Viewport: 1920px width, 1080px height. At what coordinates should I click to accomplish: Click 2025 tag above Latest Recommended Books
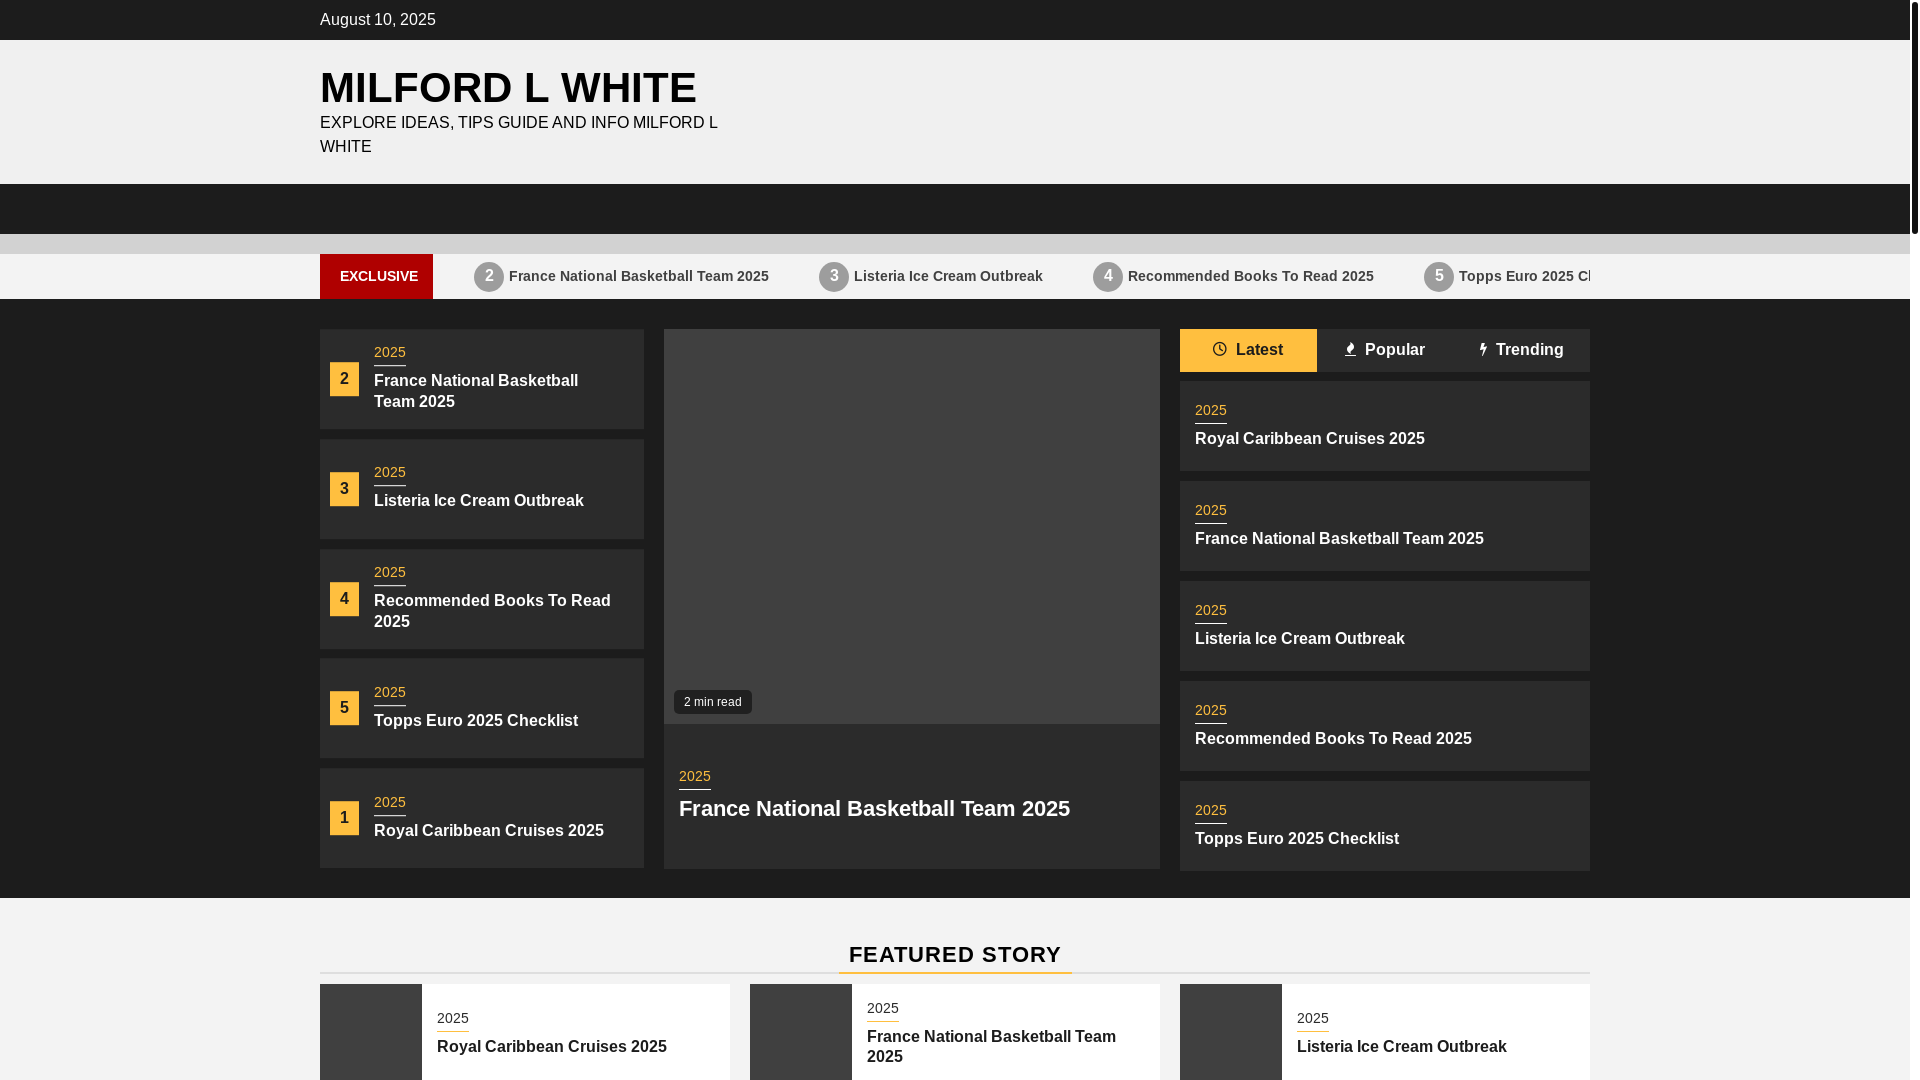[1211, 711]
